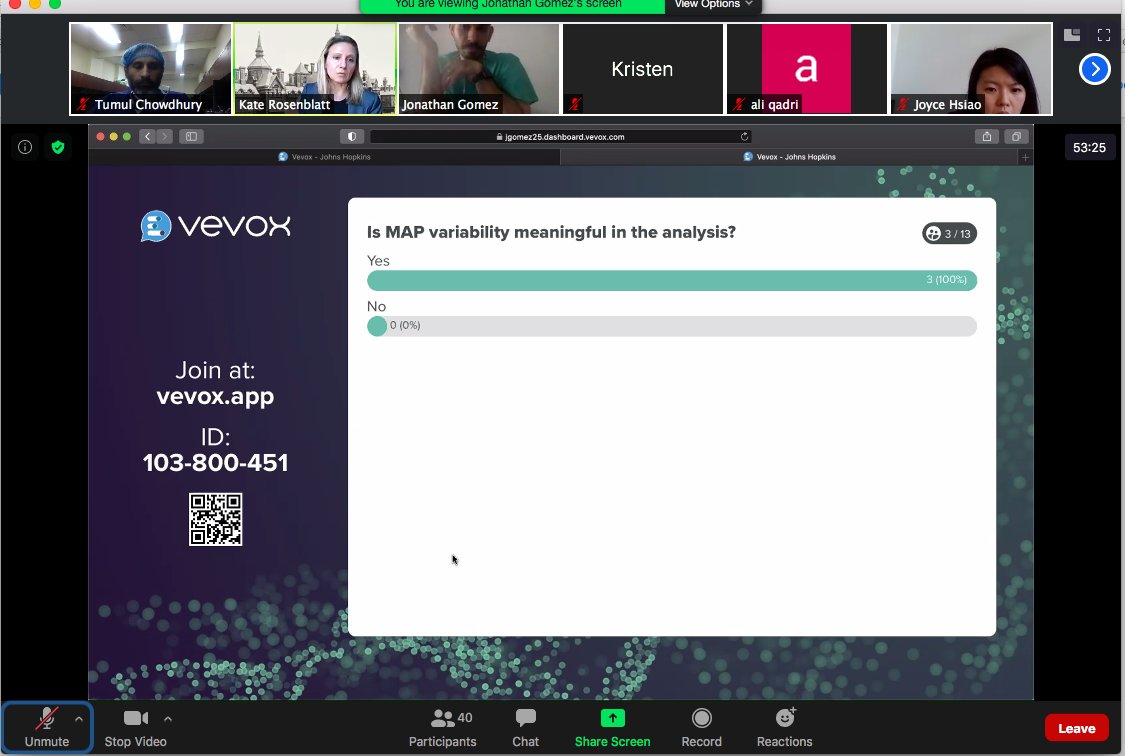Click the green Share Screen button
The height and width of the screenshot is (756, 1125).
[x=612, y=727]
